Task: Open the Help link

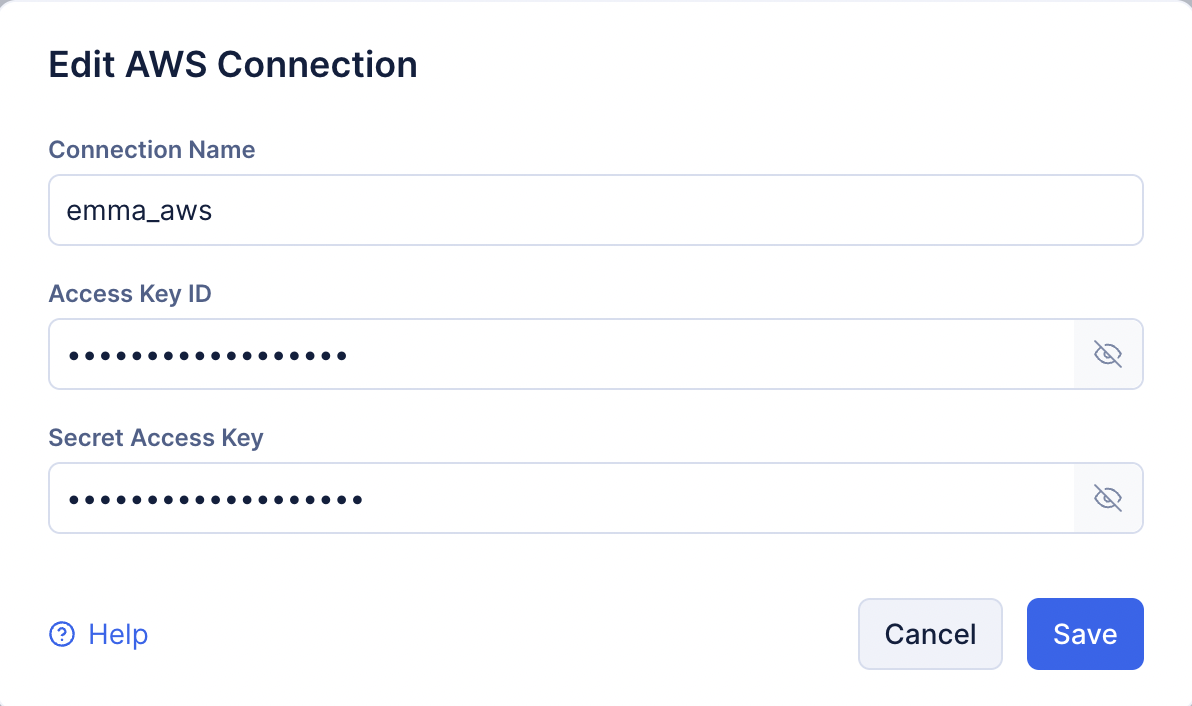Action: tap(118, 634)
